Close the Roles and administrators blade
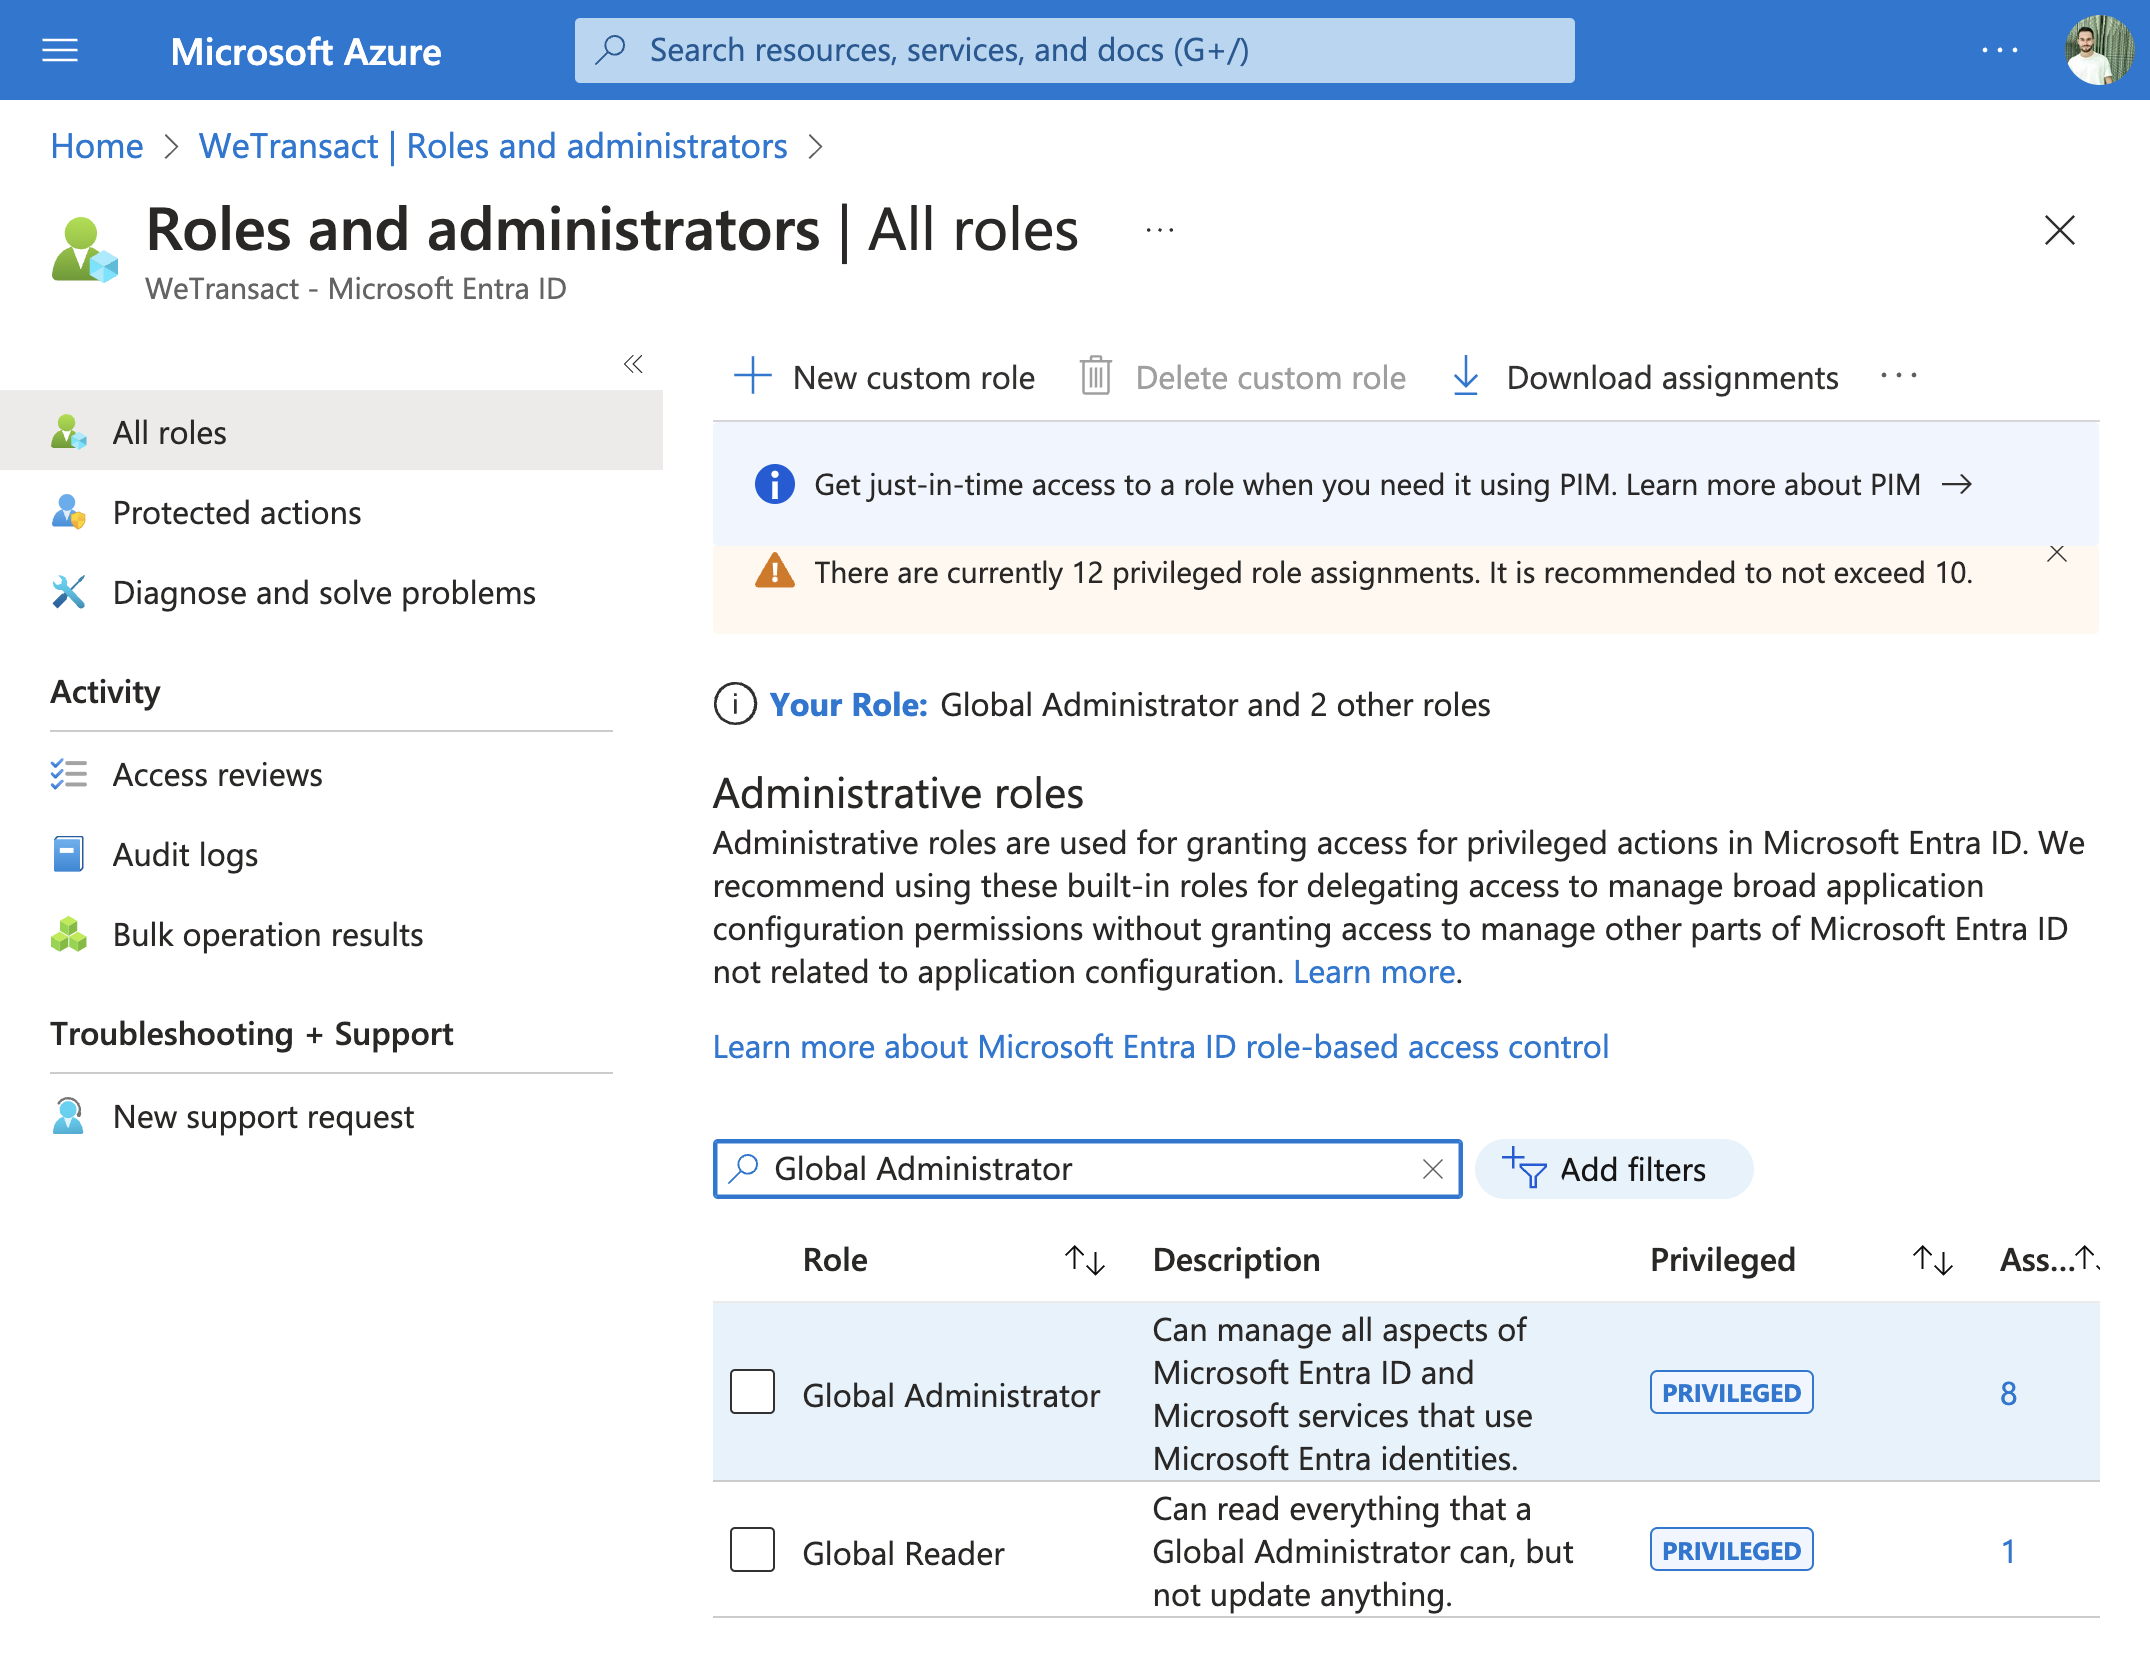This screenshot has width=2150, height=1664. (2059, 230)
